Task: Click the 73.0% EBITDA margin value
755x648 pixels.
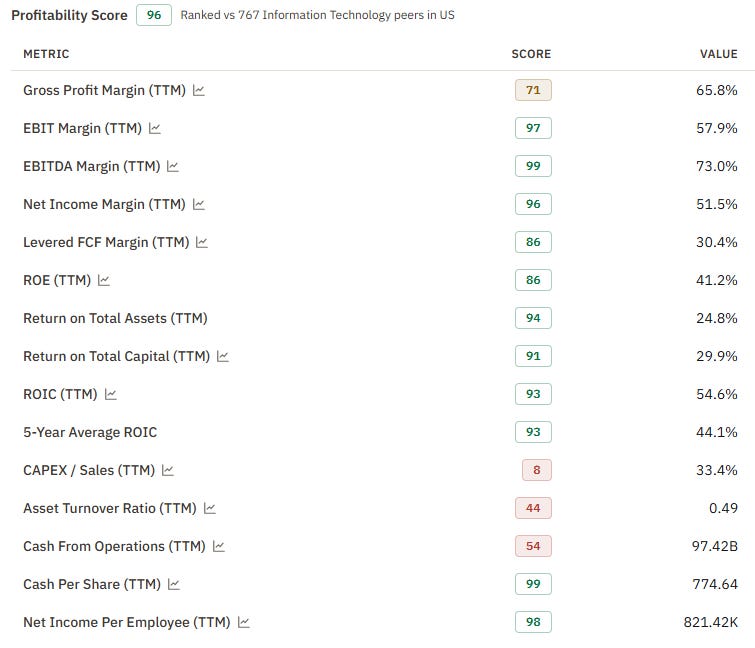Action: click(716, 166)
